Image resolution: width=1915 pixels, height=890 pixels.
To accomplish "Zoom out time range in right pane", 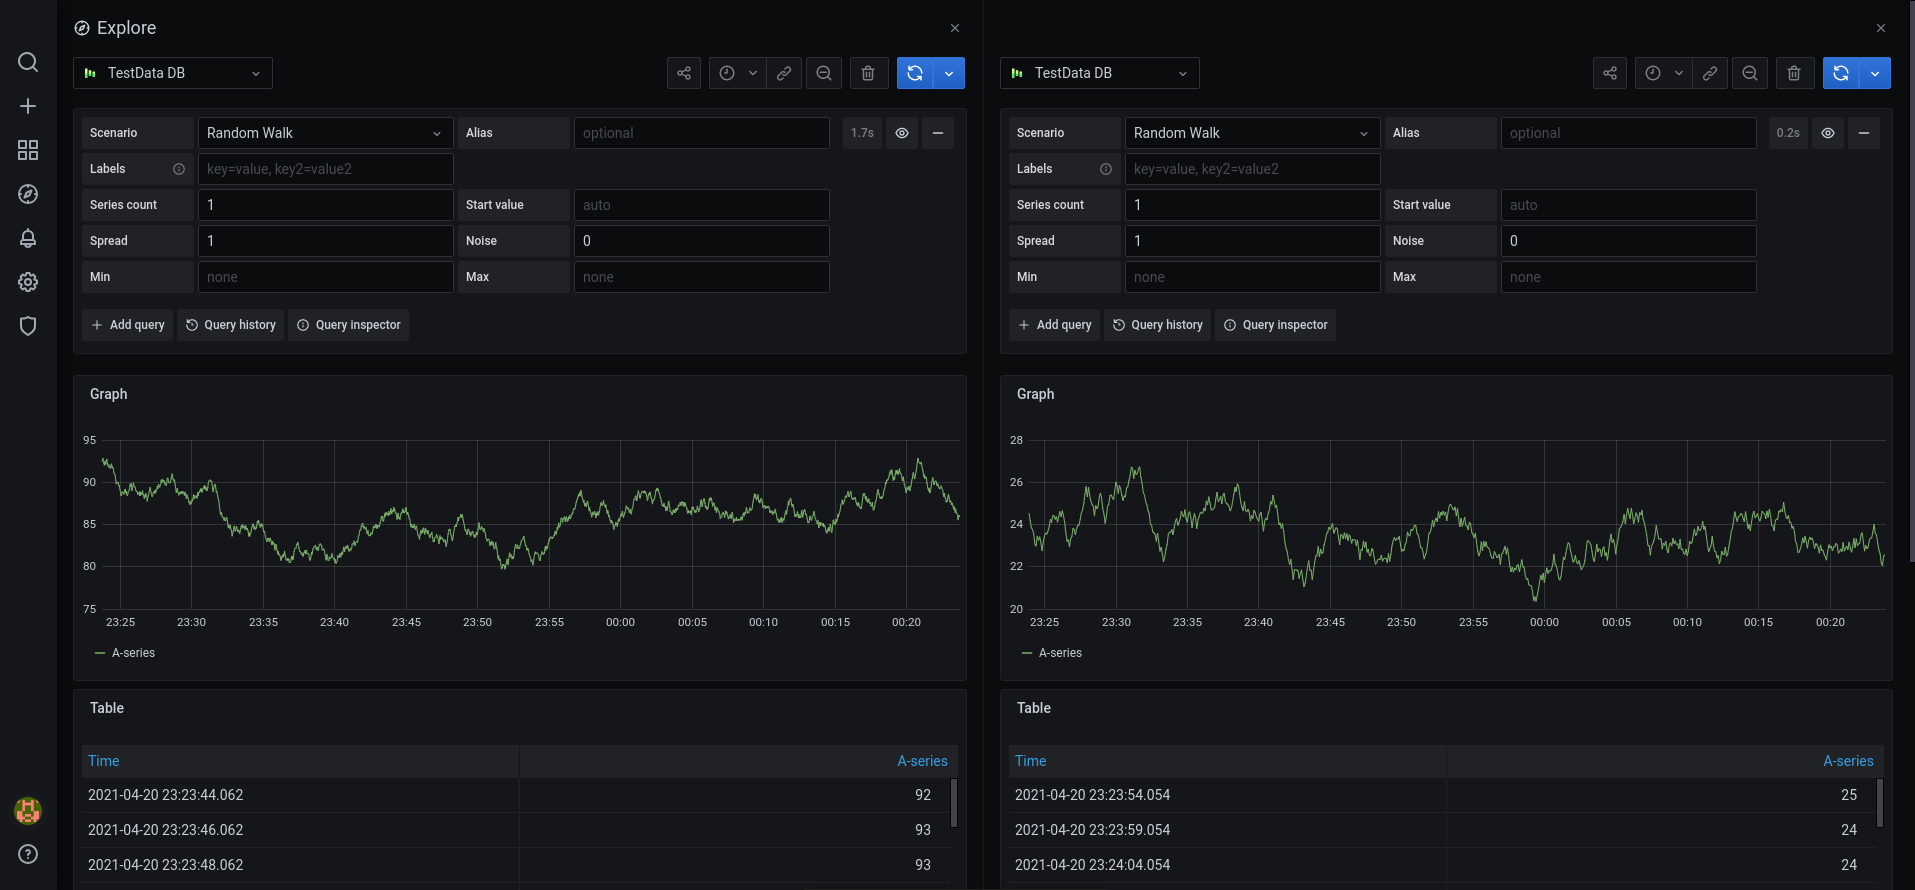I will click(1750, 73).
